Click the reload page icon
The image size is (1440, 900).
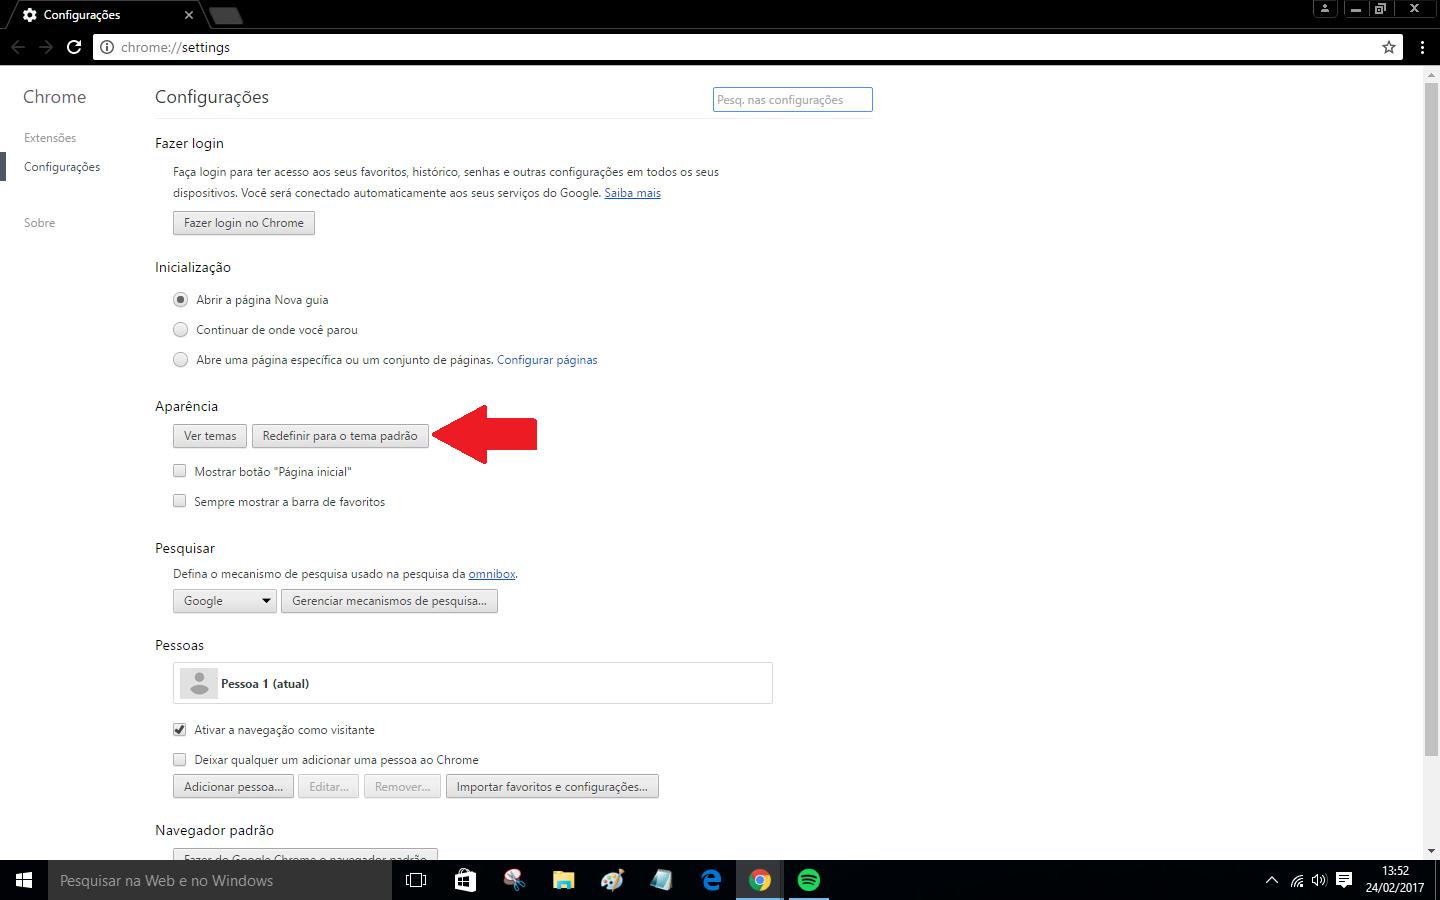click(x=73, y=46)
